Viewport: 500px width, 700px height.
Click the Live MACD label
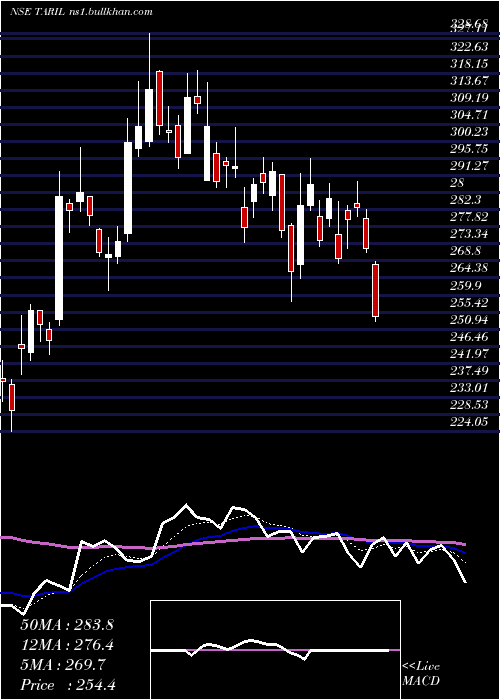click(x=421, y=673)
